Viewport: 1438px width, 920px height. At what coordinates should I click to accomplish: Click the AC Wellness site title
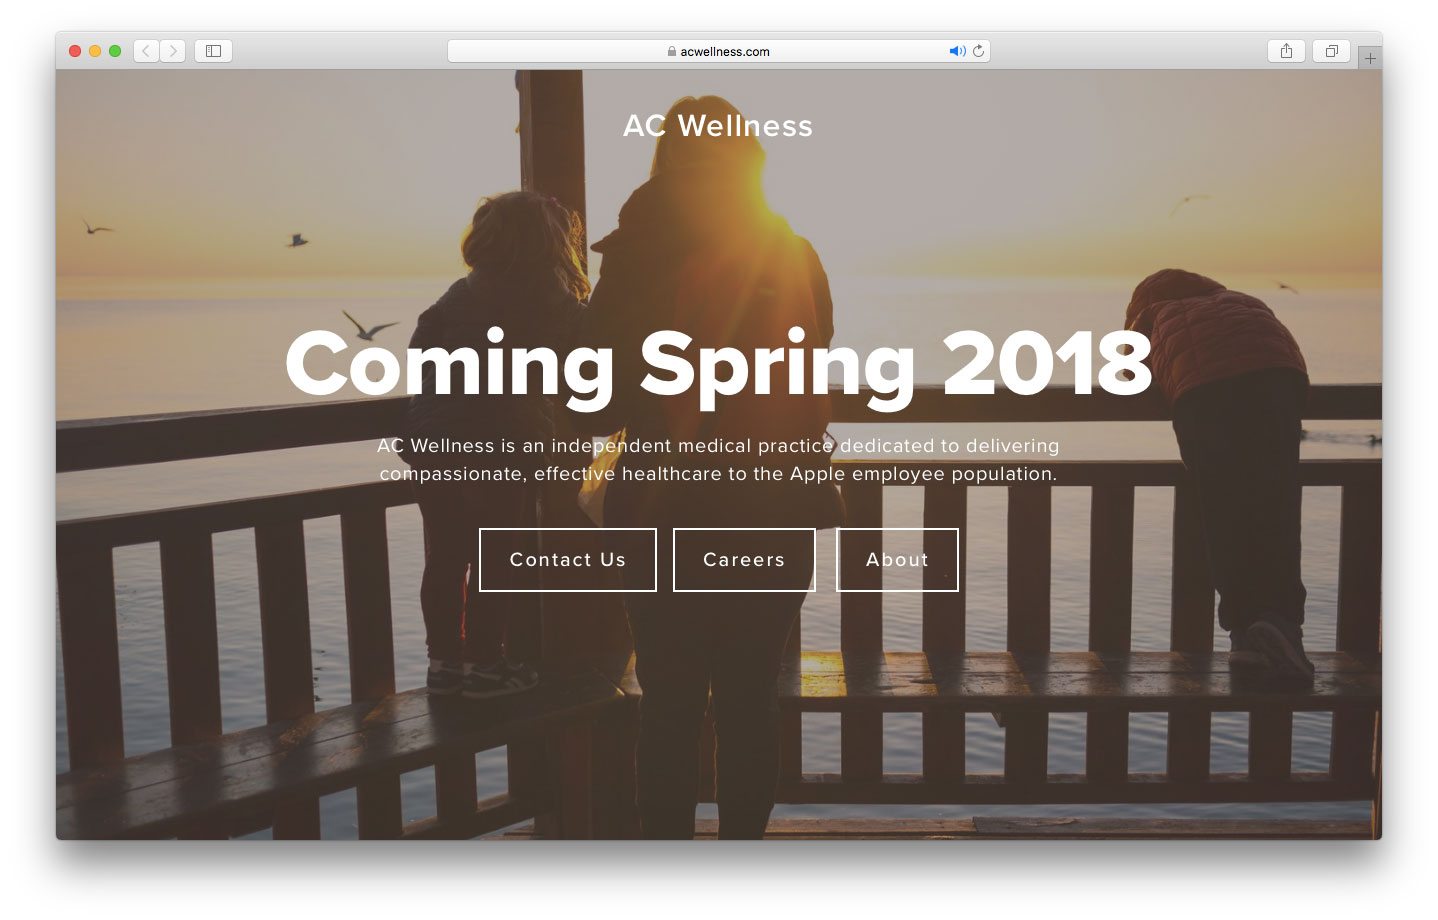pos(718,126)
